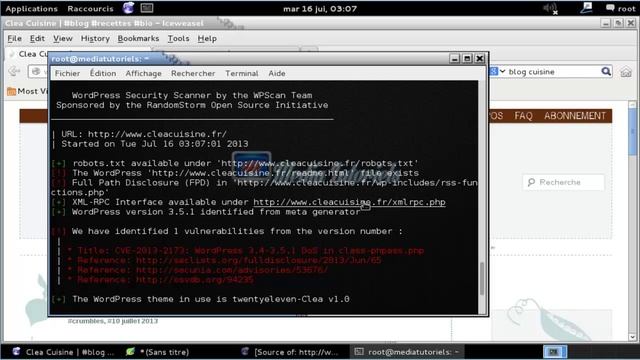Click the ABONNEMENT link on website

575,116
